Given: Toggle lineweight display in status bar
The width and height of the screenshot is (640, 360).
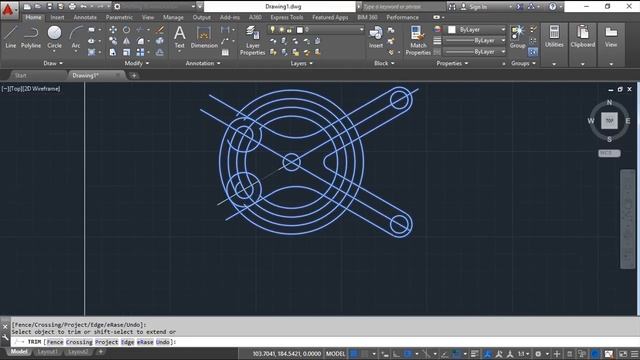Looking at the screenshot, I should 474,354.
